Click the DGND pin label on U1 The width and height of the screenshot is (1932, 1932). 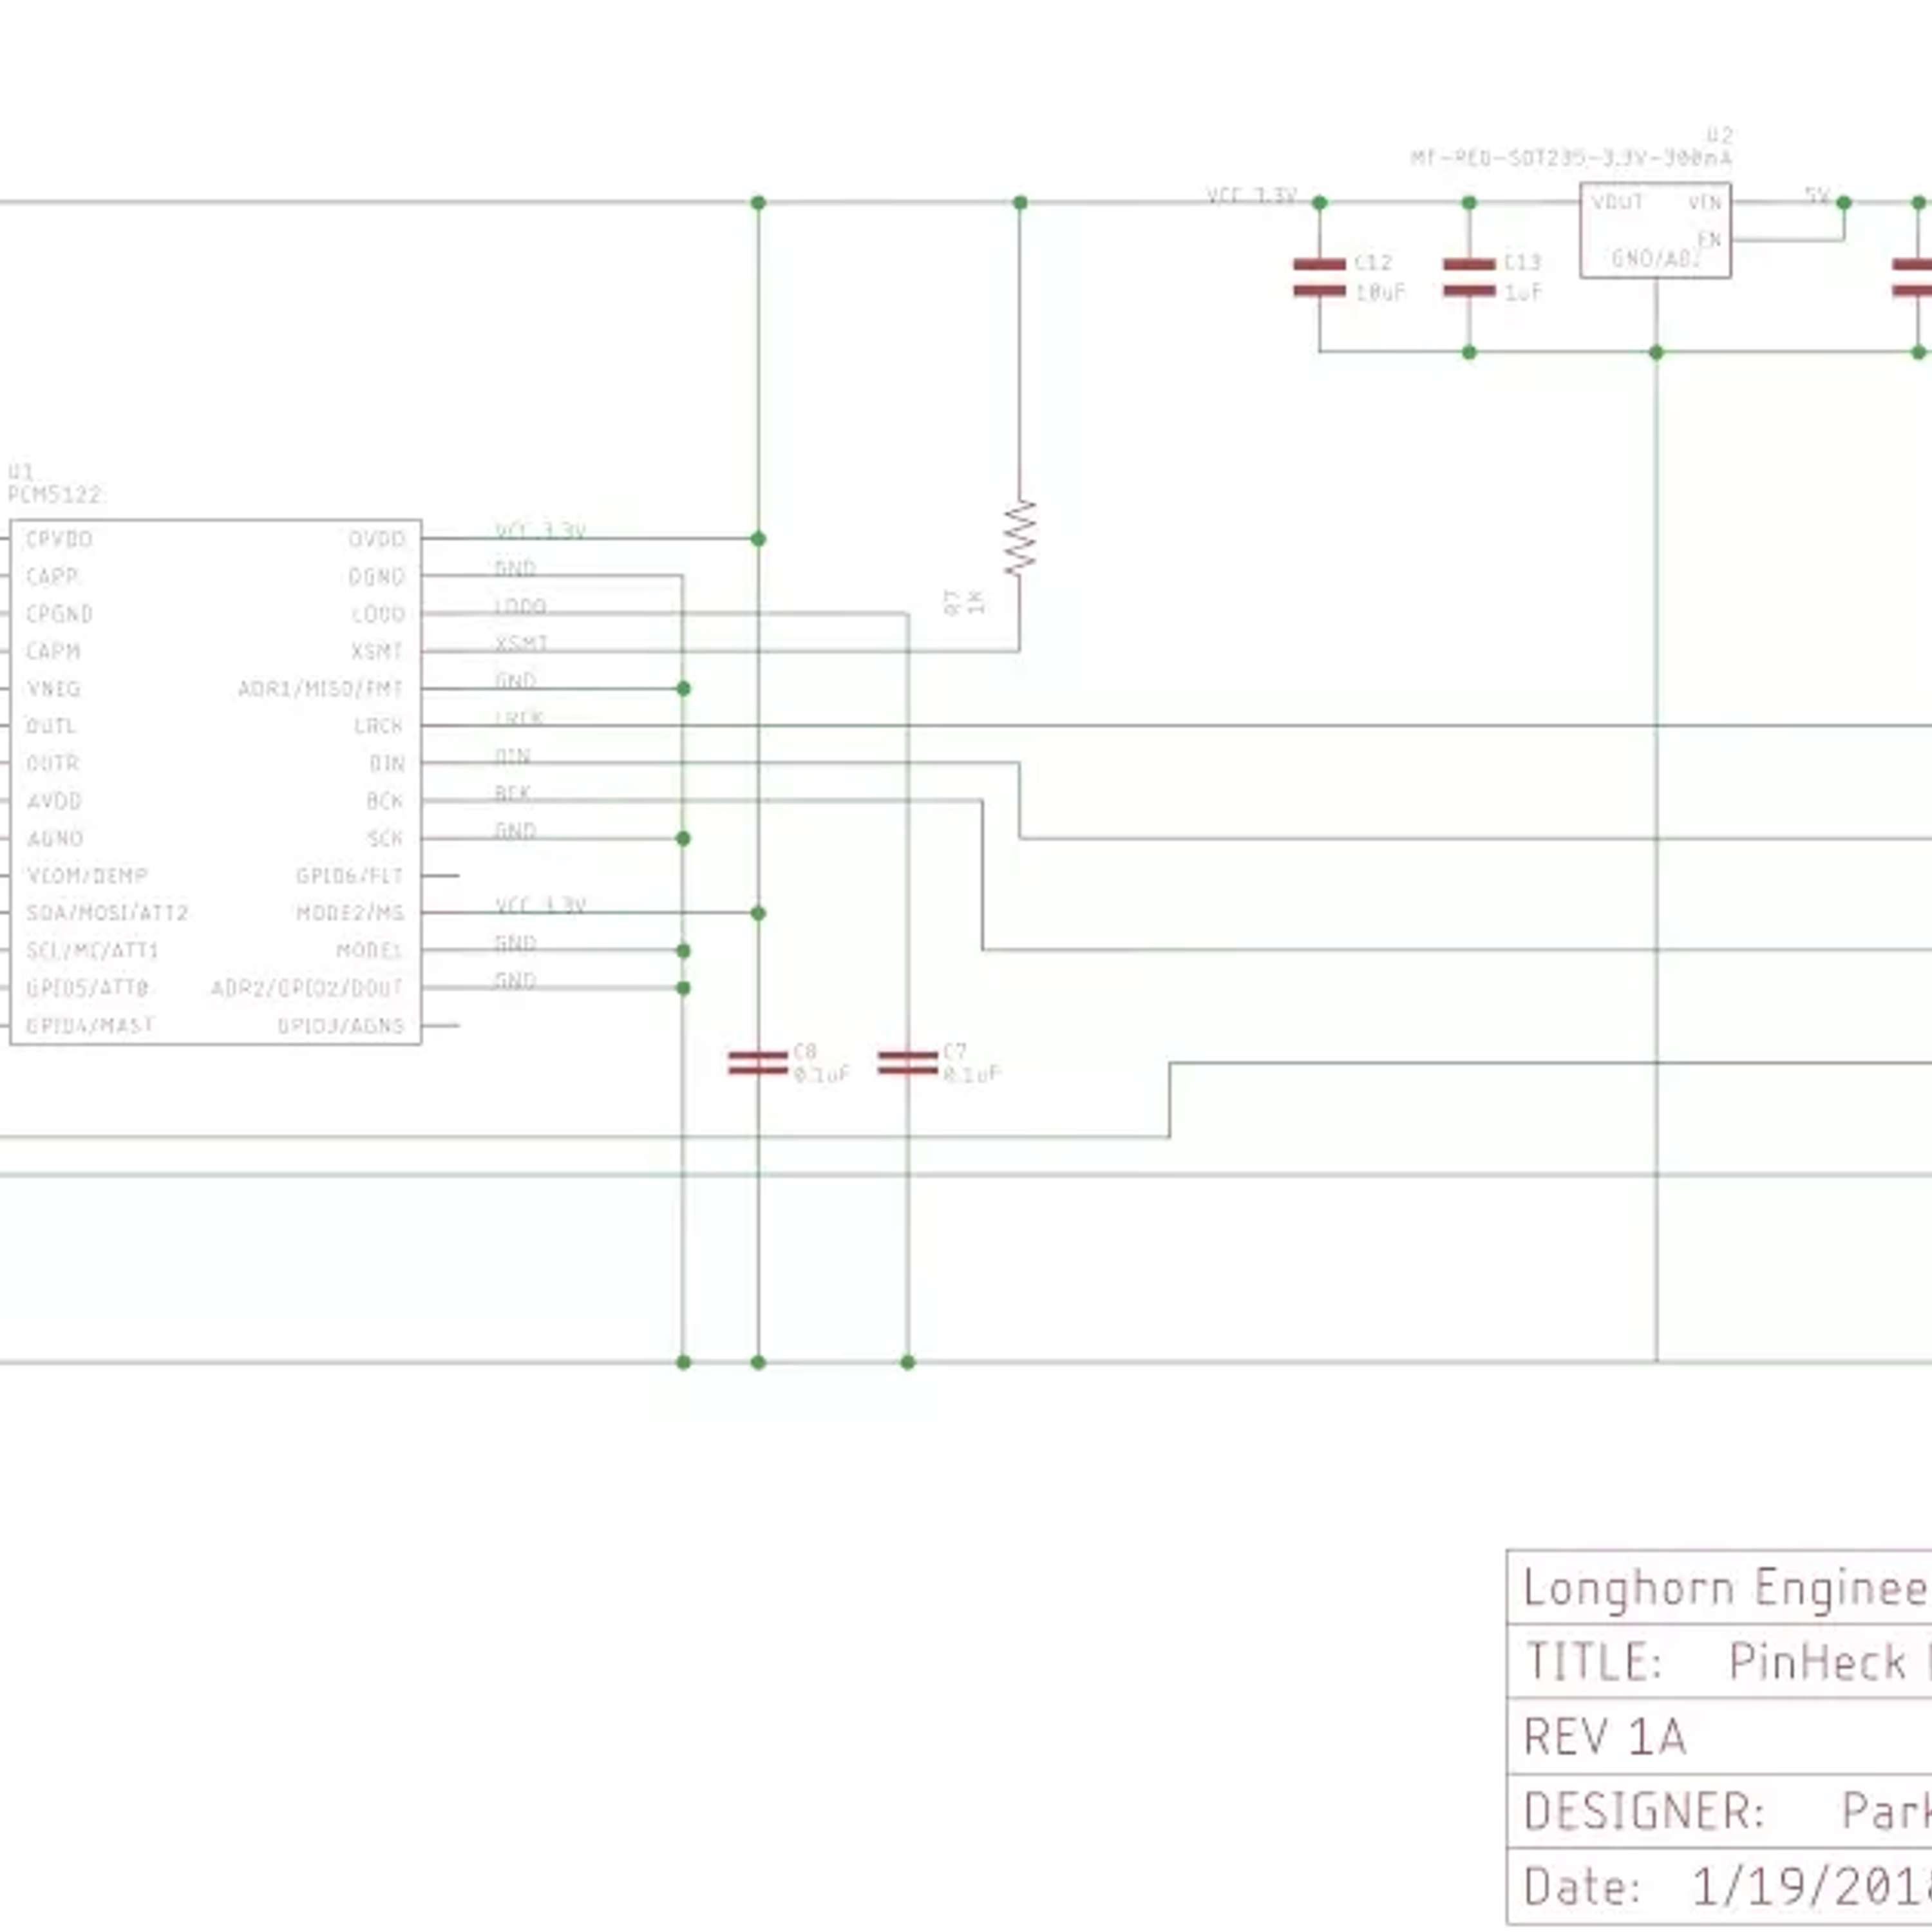click(377, 576)
